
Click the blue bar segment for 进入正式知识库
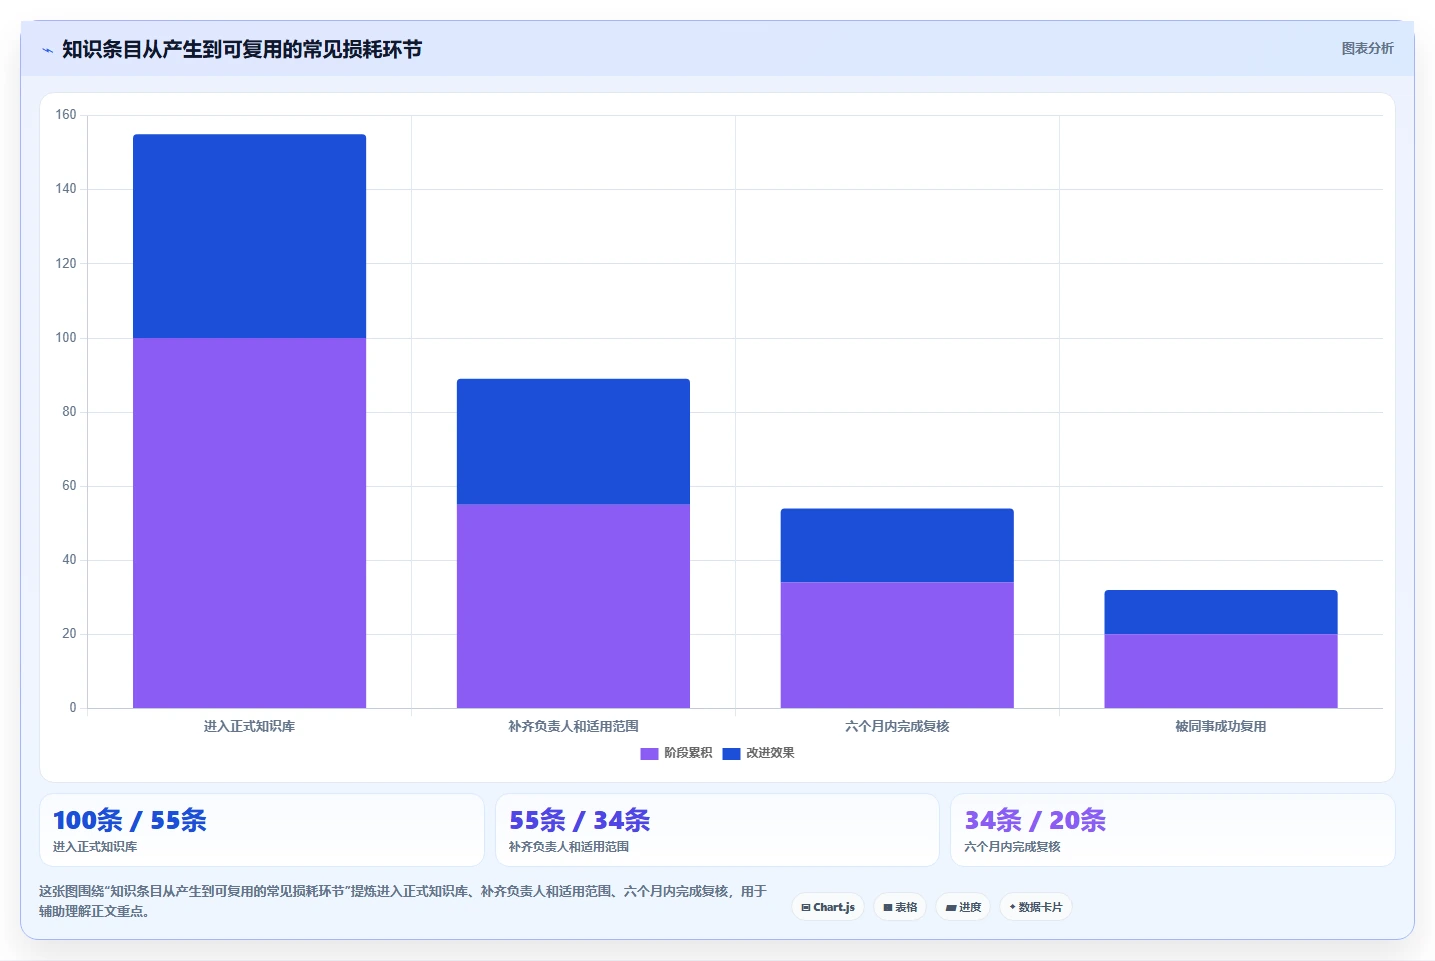click(249, 236)
